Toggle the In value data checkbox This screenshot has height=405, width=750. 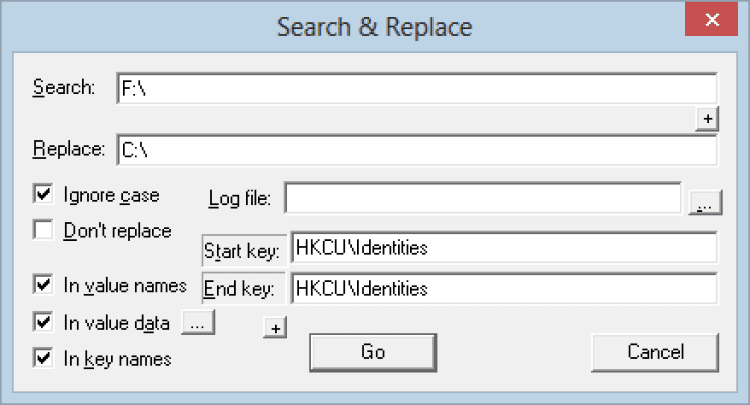(x=43, y=322)
